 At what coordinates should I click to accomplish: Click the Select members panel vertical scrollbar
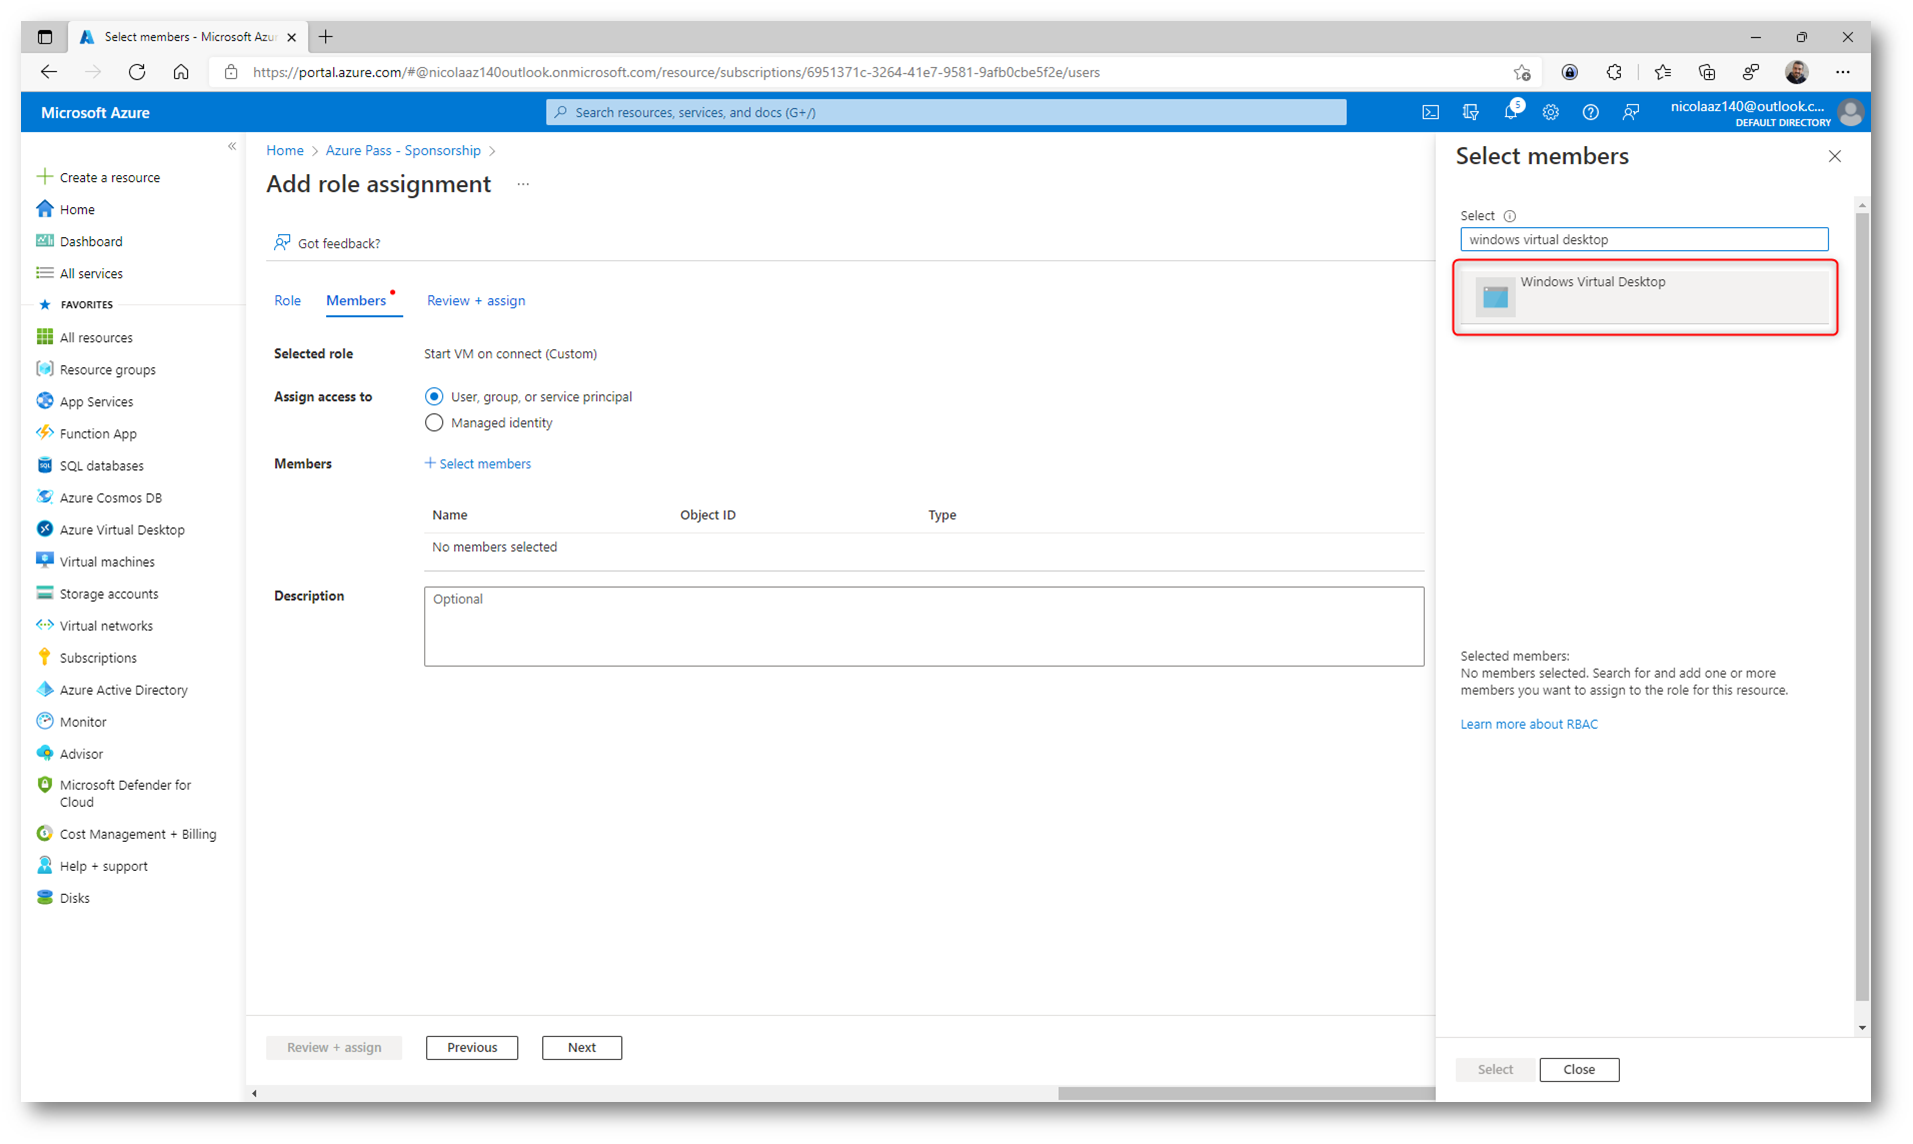(x=1861, y=607)
